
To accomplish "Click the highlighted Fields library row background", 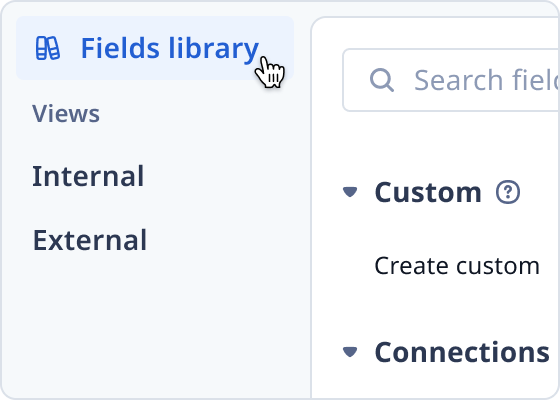I will pyautogui.click(x=155, y=48).
